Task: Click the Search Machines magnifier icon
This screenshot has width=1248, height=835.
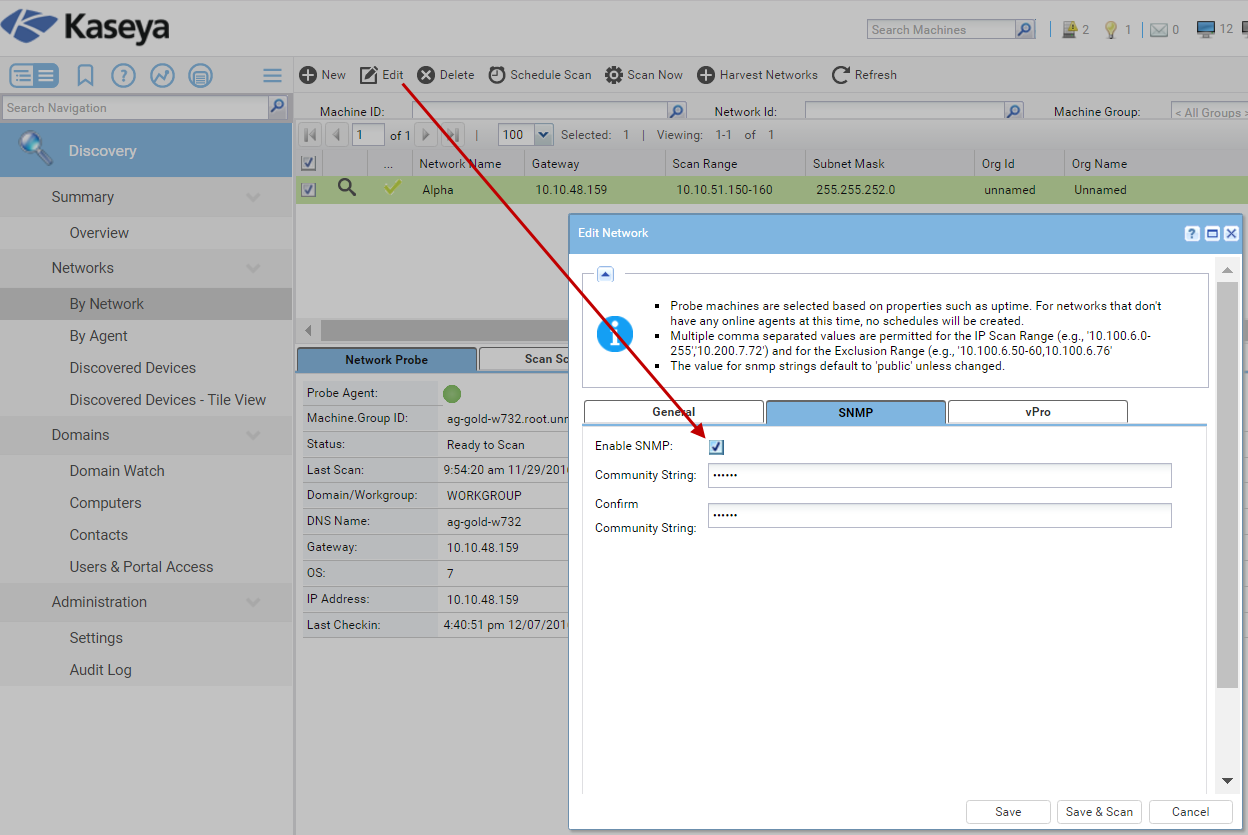Action: [1025, 29]
